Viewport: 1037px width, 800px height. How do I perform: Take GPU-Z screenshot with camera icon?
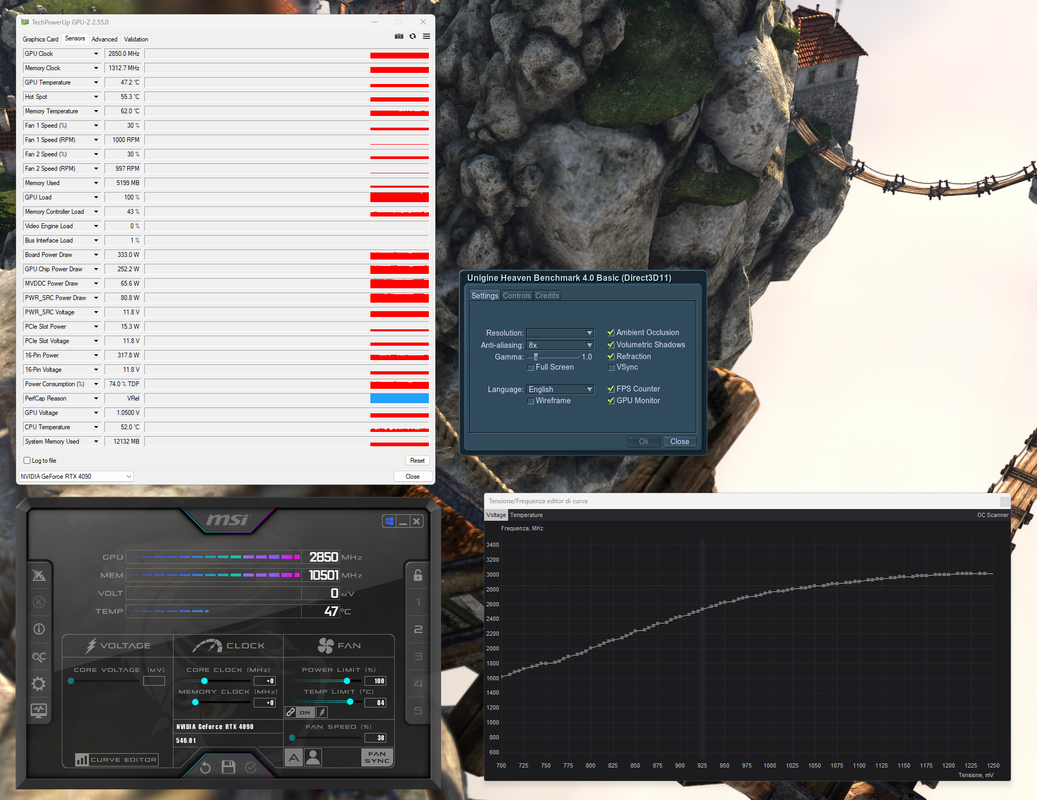tap(399, 36)
